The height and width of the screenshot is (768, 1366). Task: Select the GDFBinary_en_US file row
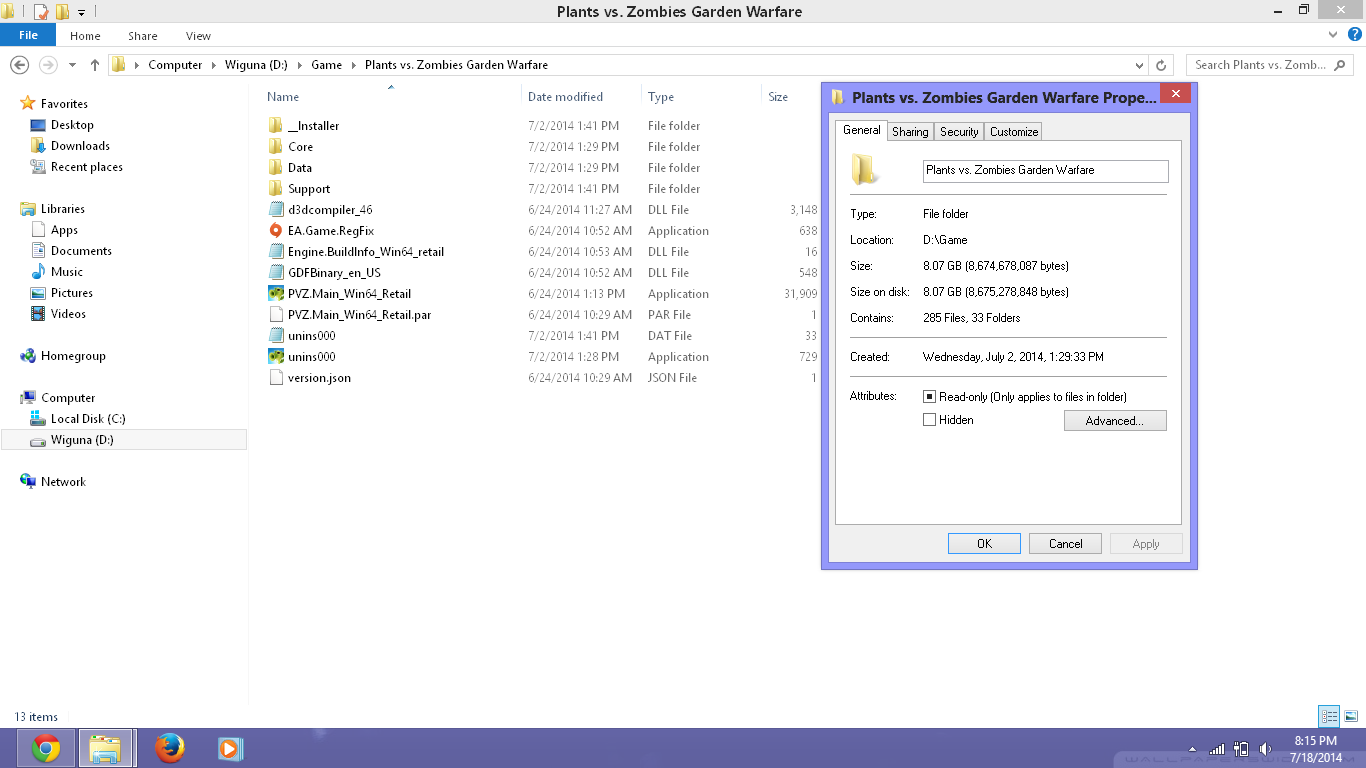click(543, 273)
